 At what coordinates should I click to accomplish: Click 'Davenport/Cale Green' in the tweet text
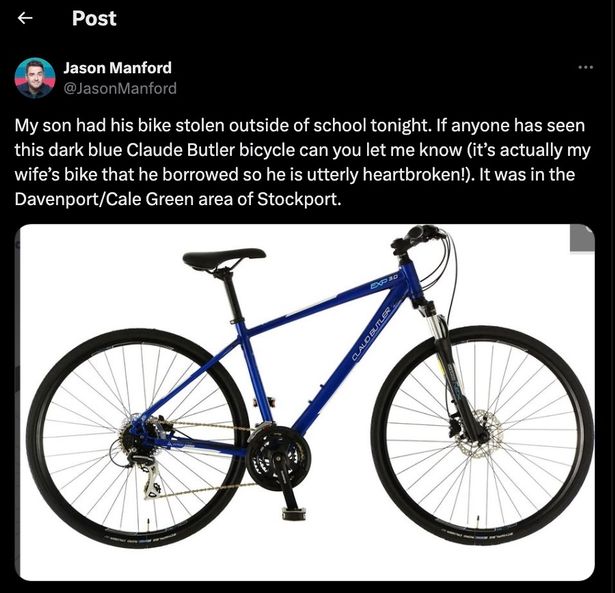click(104, 199)
